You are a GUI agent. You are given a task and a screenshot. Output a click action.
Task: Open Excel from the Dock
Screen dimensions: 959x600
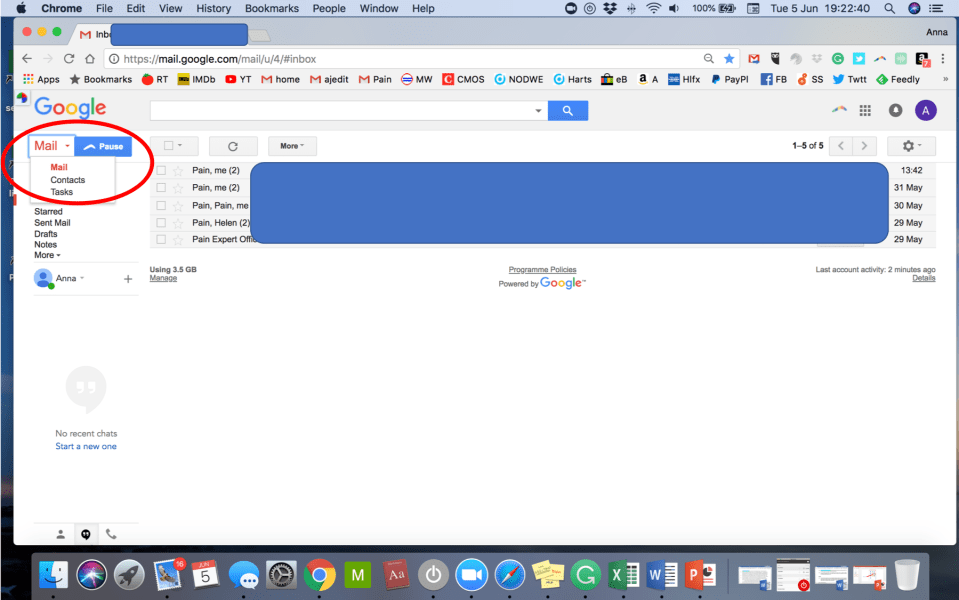tap(623, 575)
